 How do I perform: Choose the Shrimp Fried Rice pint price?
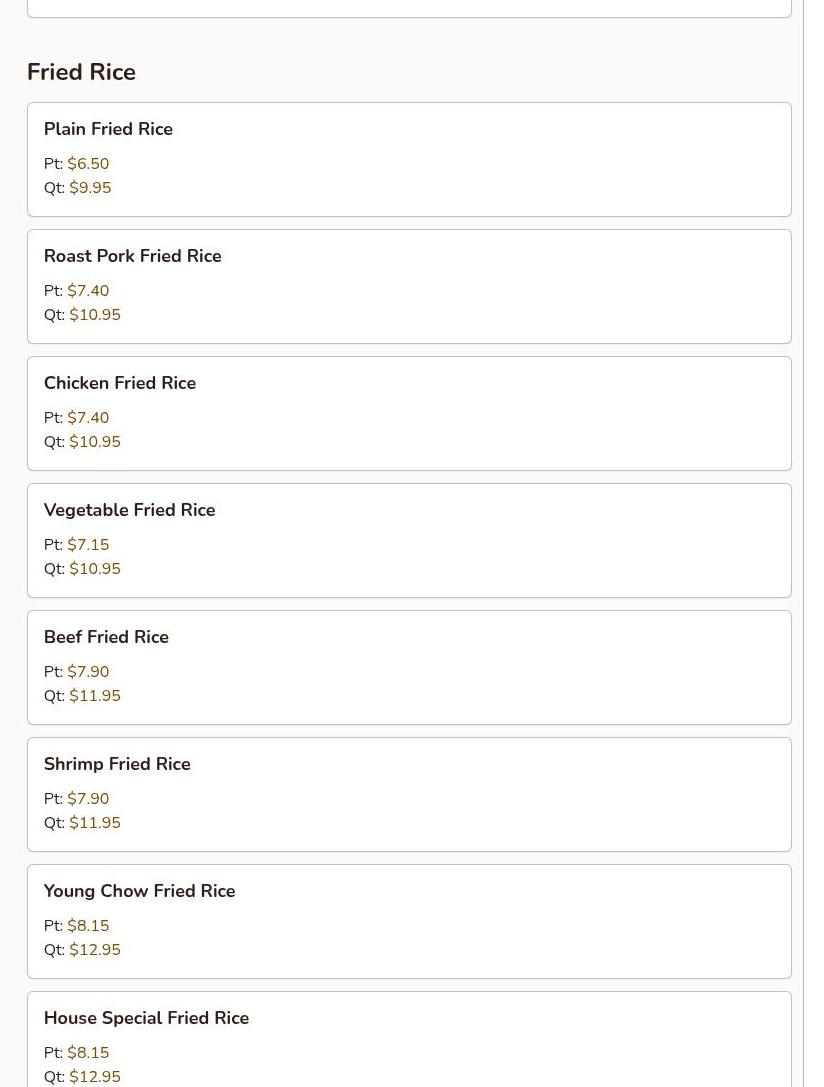88,799
